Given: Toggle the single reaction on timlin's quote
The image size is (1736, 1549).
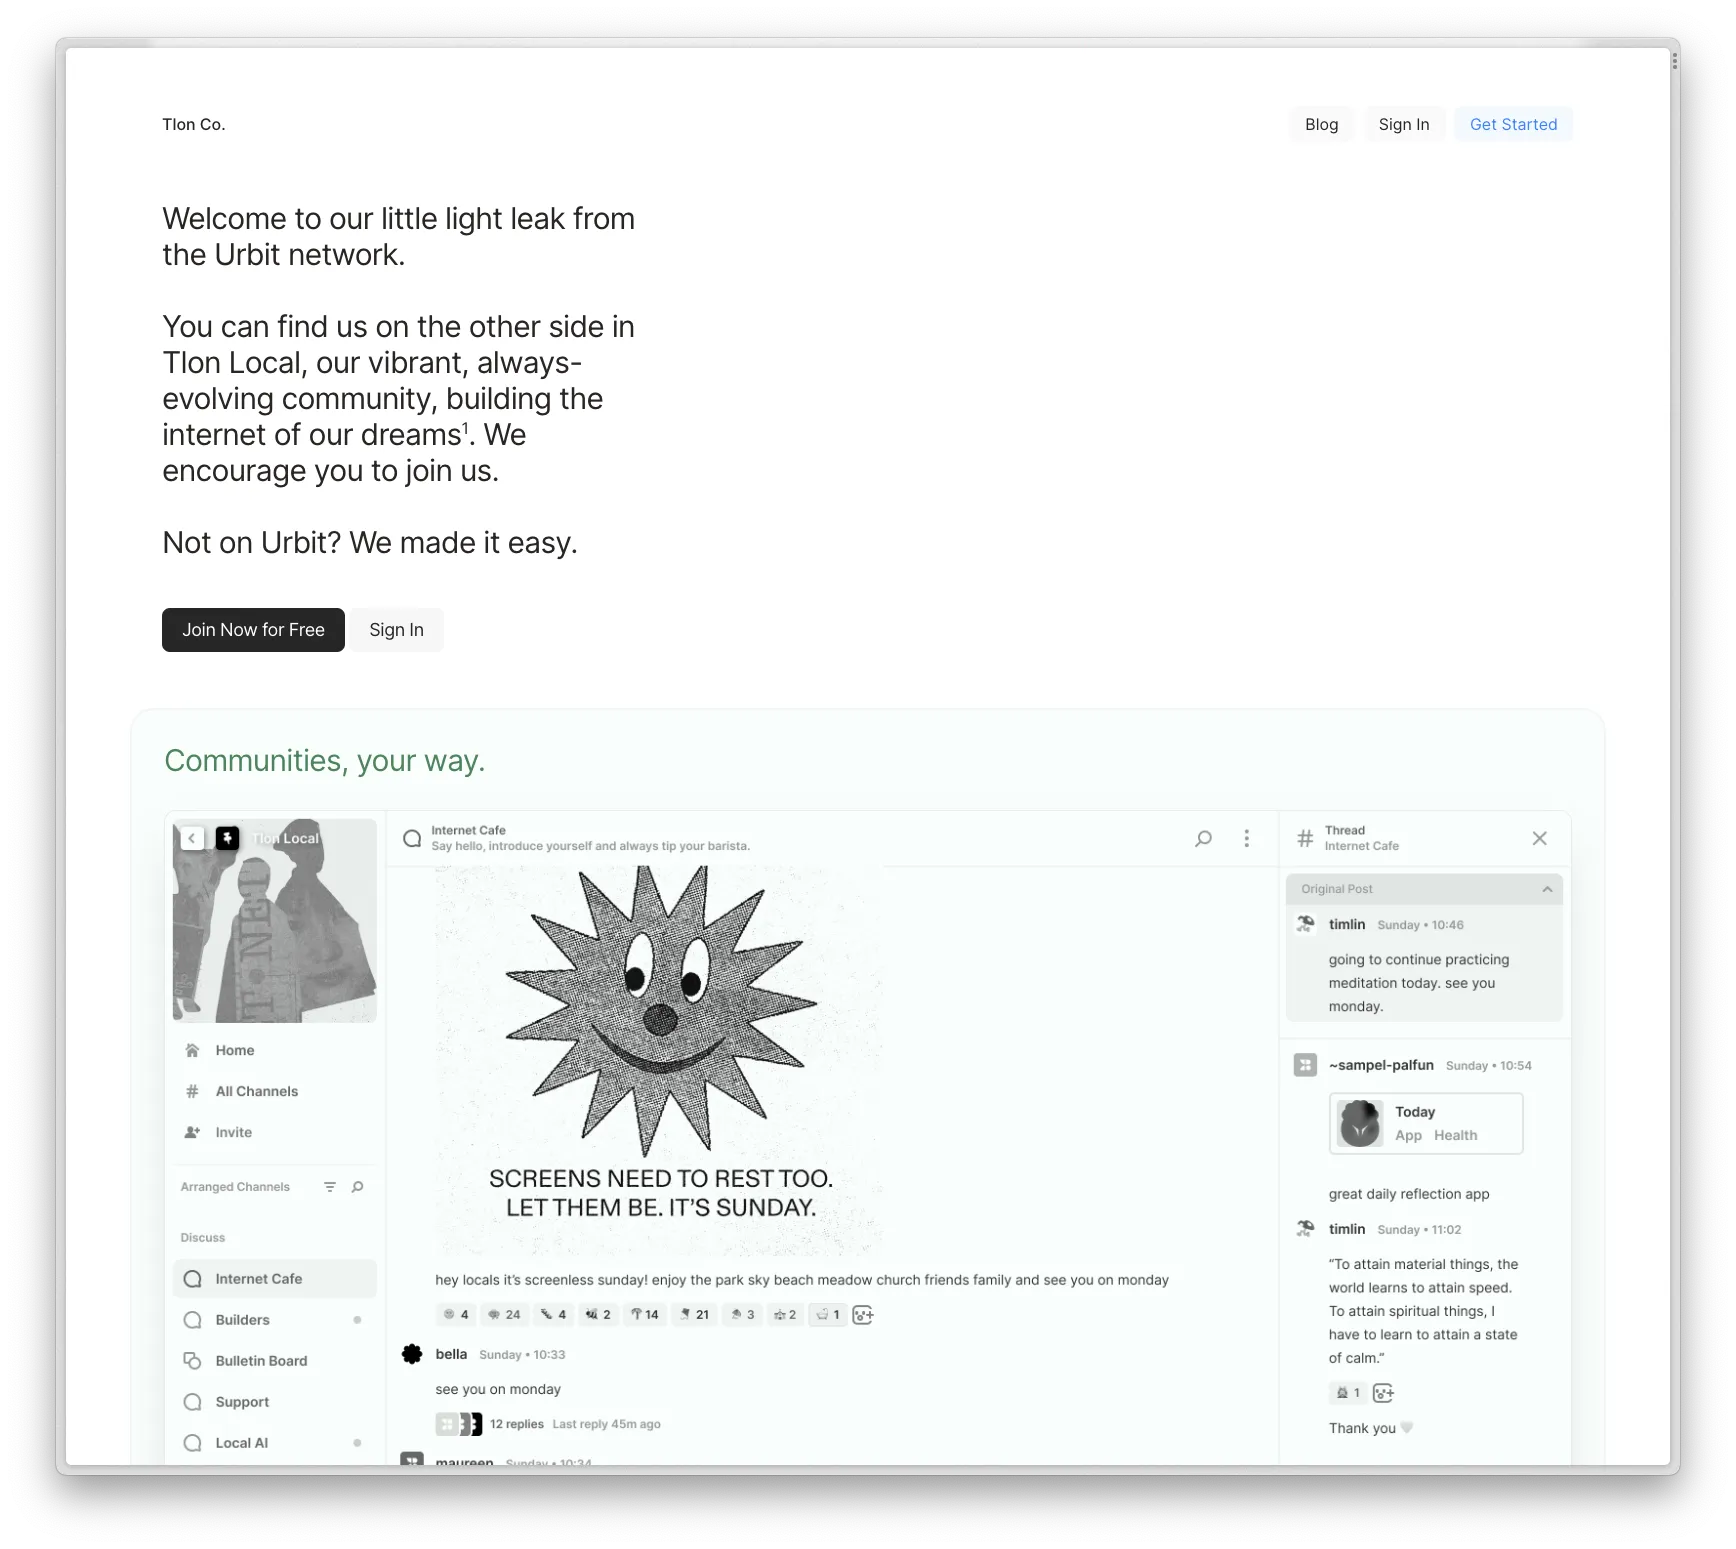Looking at the screenshot, I should point(1348,1393).
